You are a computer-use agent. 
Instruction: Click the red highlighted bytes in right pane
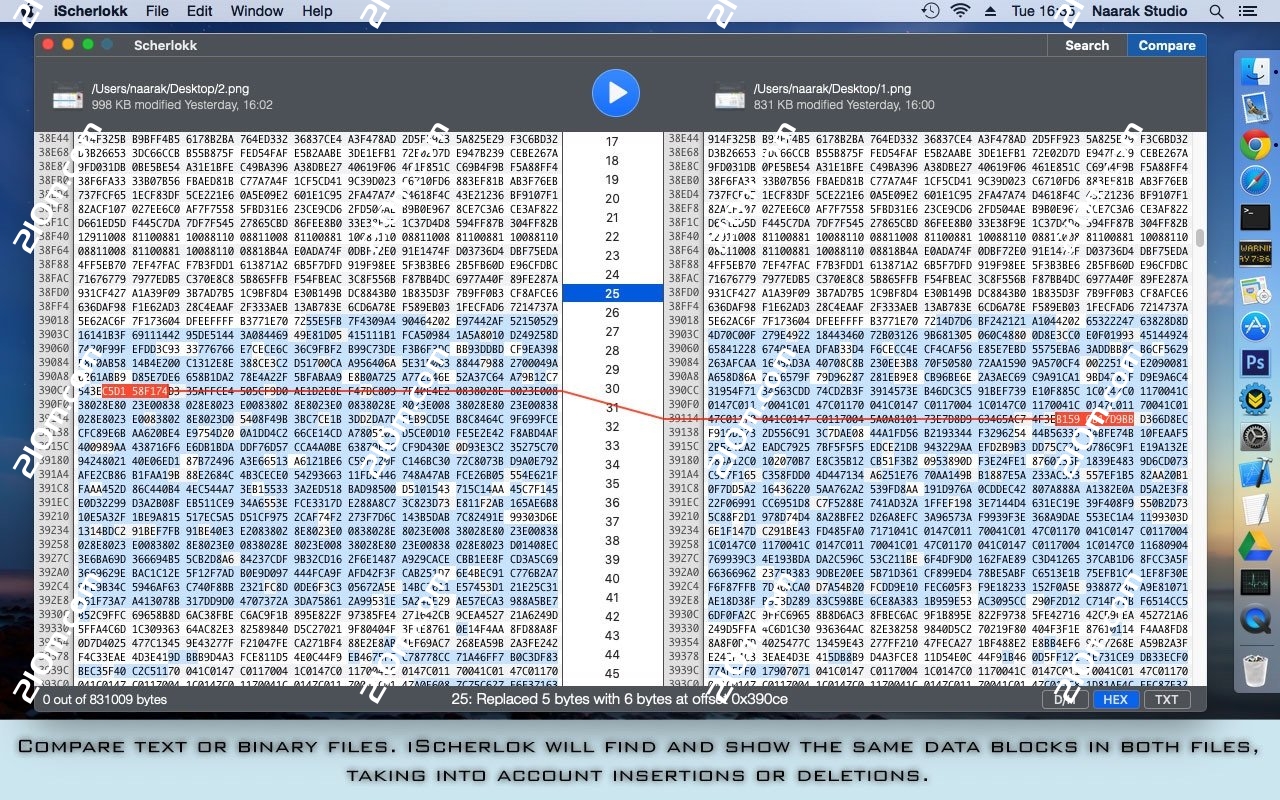point(1093,417)
